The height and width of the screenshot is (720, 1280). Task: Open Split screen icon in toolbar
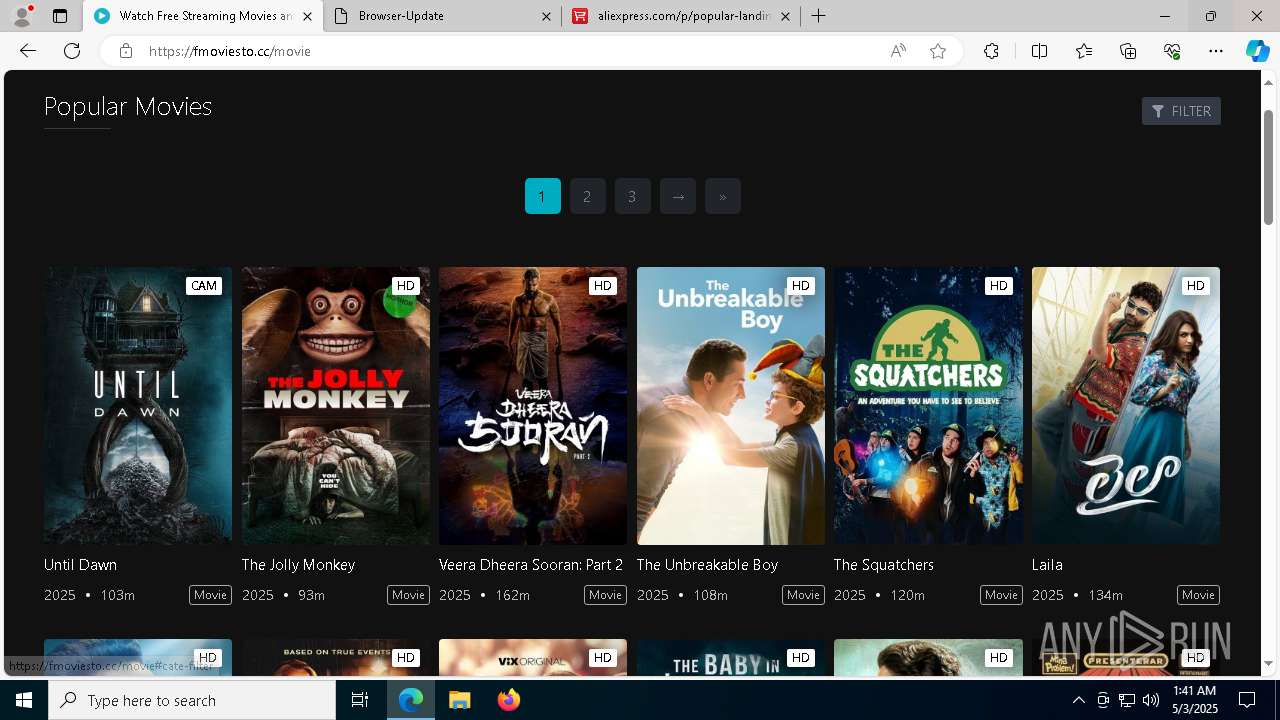tap(1039, 51)
